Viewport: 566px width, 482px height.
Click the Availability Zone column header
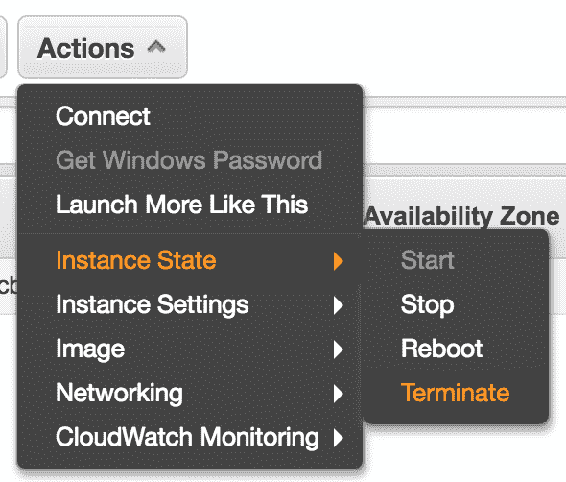point(462,216)
